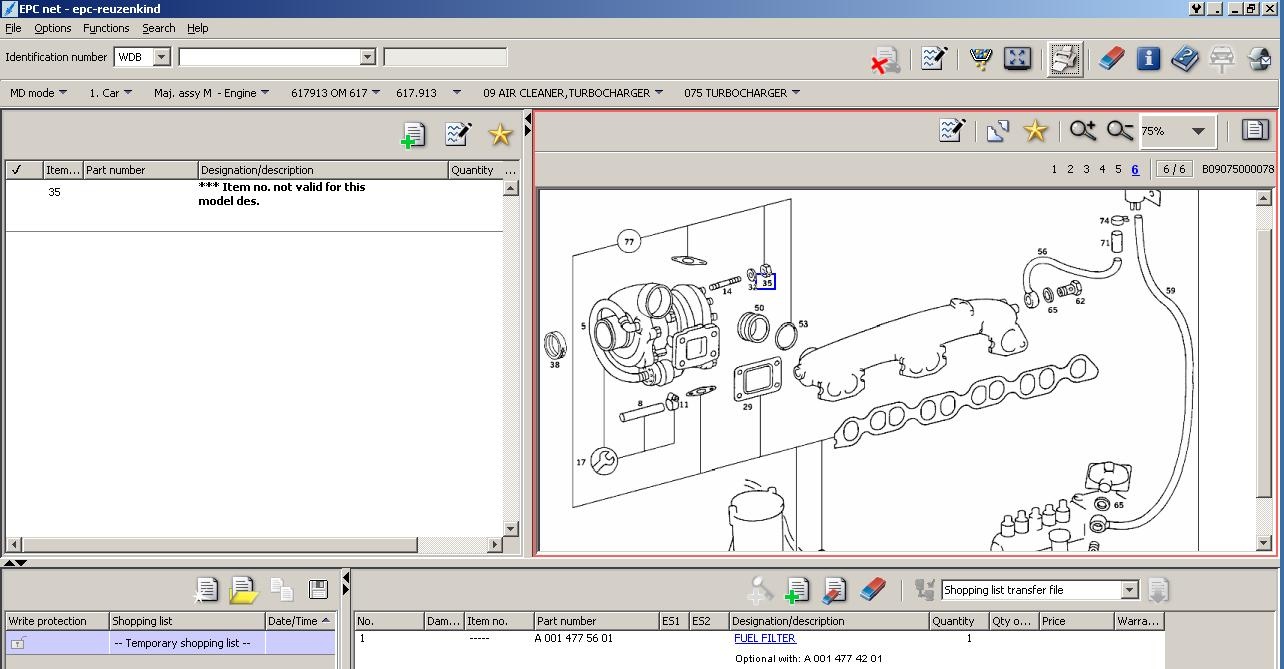This screenshot has height=669, width=1284.
Task: Click the printer icon in the top toolbar
Action: [1065, 59]
